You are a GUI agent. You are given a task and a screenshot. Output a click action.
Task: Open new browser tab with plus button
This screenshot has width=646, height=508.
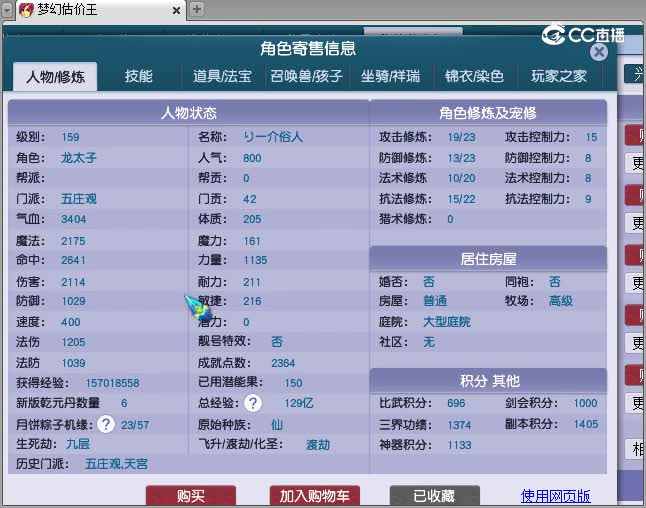tap(197, 9)
